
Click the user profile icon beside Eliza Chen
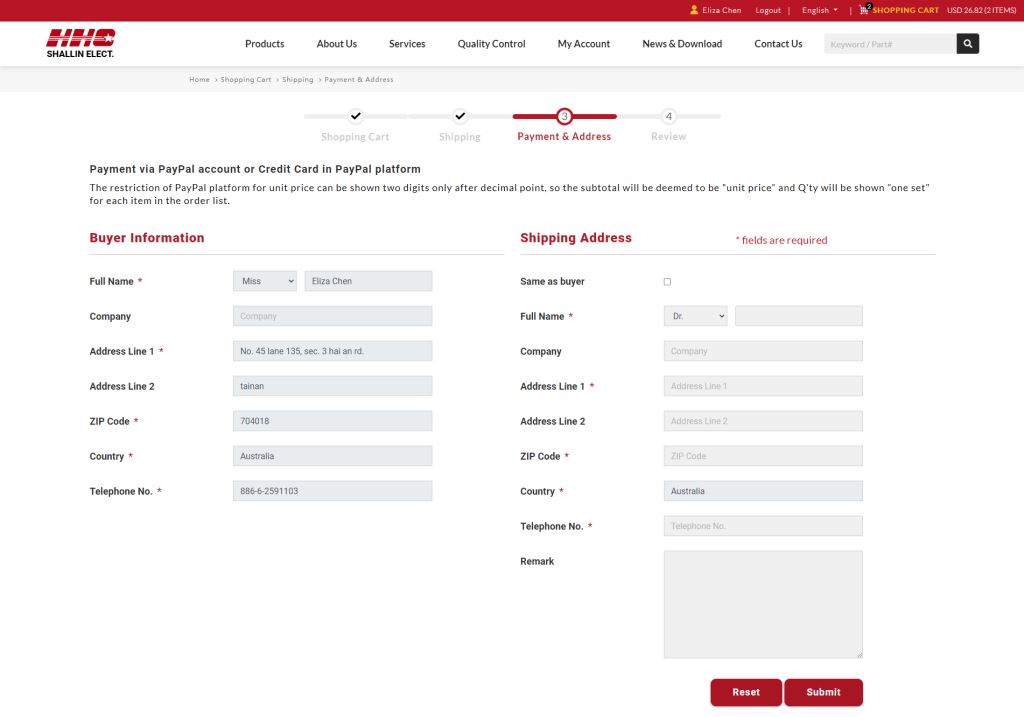[694, 10]
